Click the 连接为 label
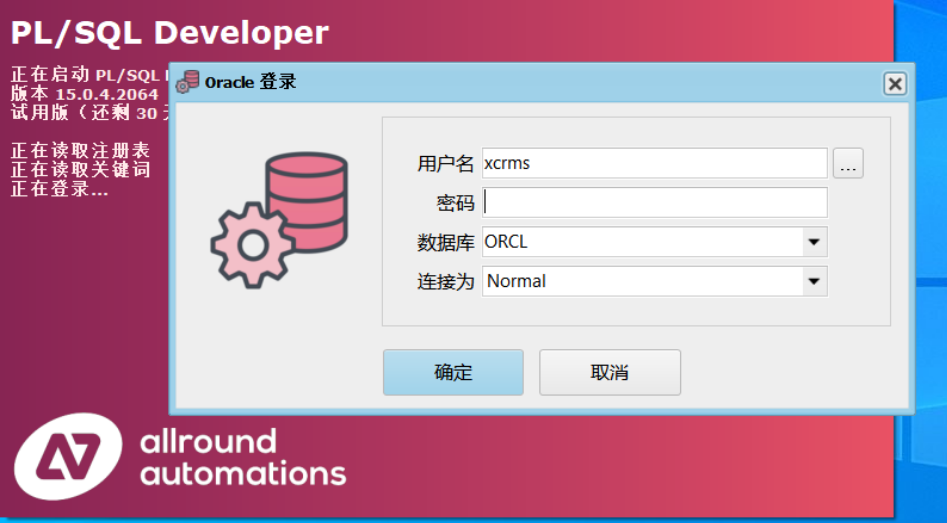 (x=445, y=282)
